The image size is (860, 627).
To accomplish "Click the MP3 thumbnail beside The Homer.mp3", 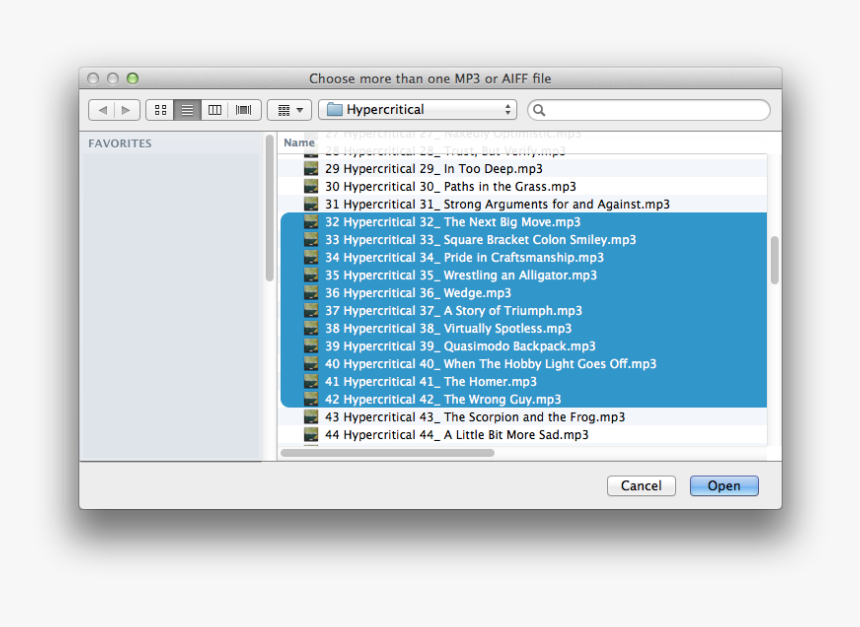I will [311, 382].
